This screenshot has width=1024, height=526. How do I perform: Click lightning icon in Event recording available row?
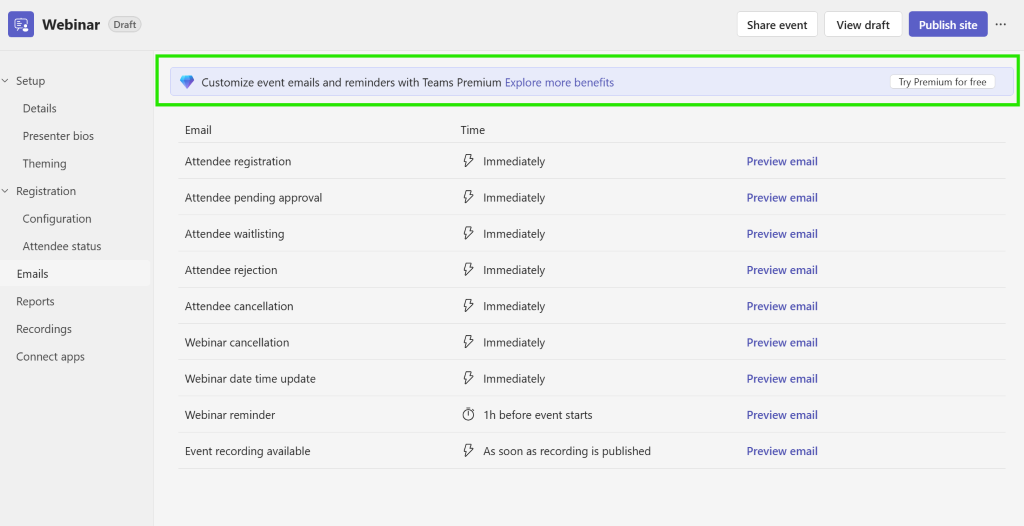coord(468,451)
